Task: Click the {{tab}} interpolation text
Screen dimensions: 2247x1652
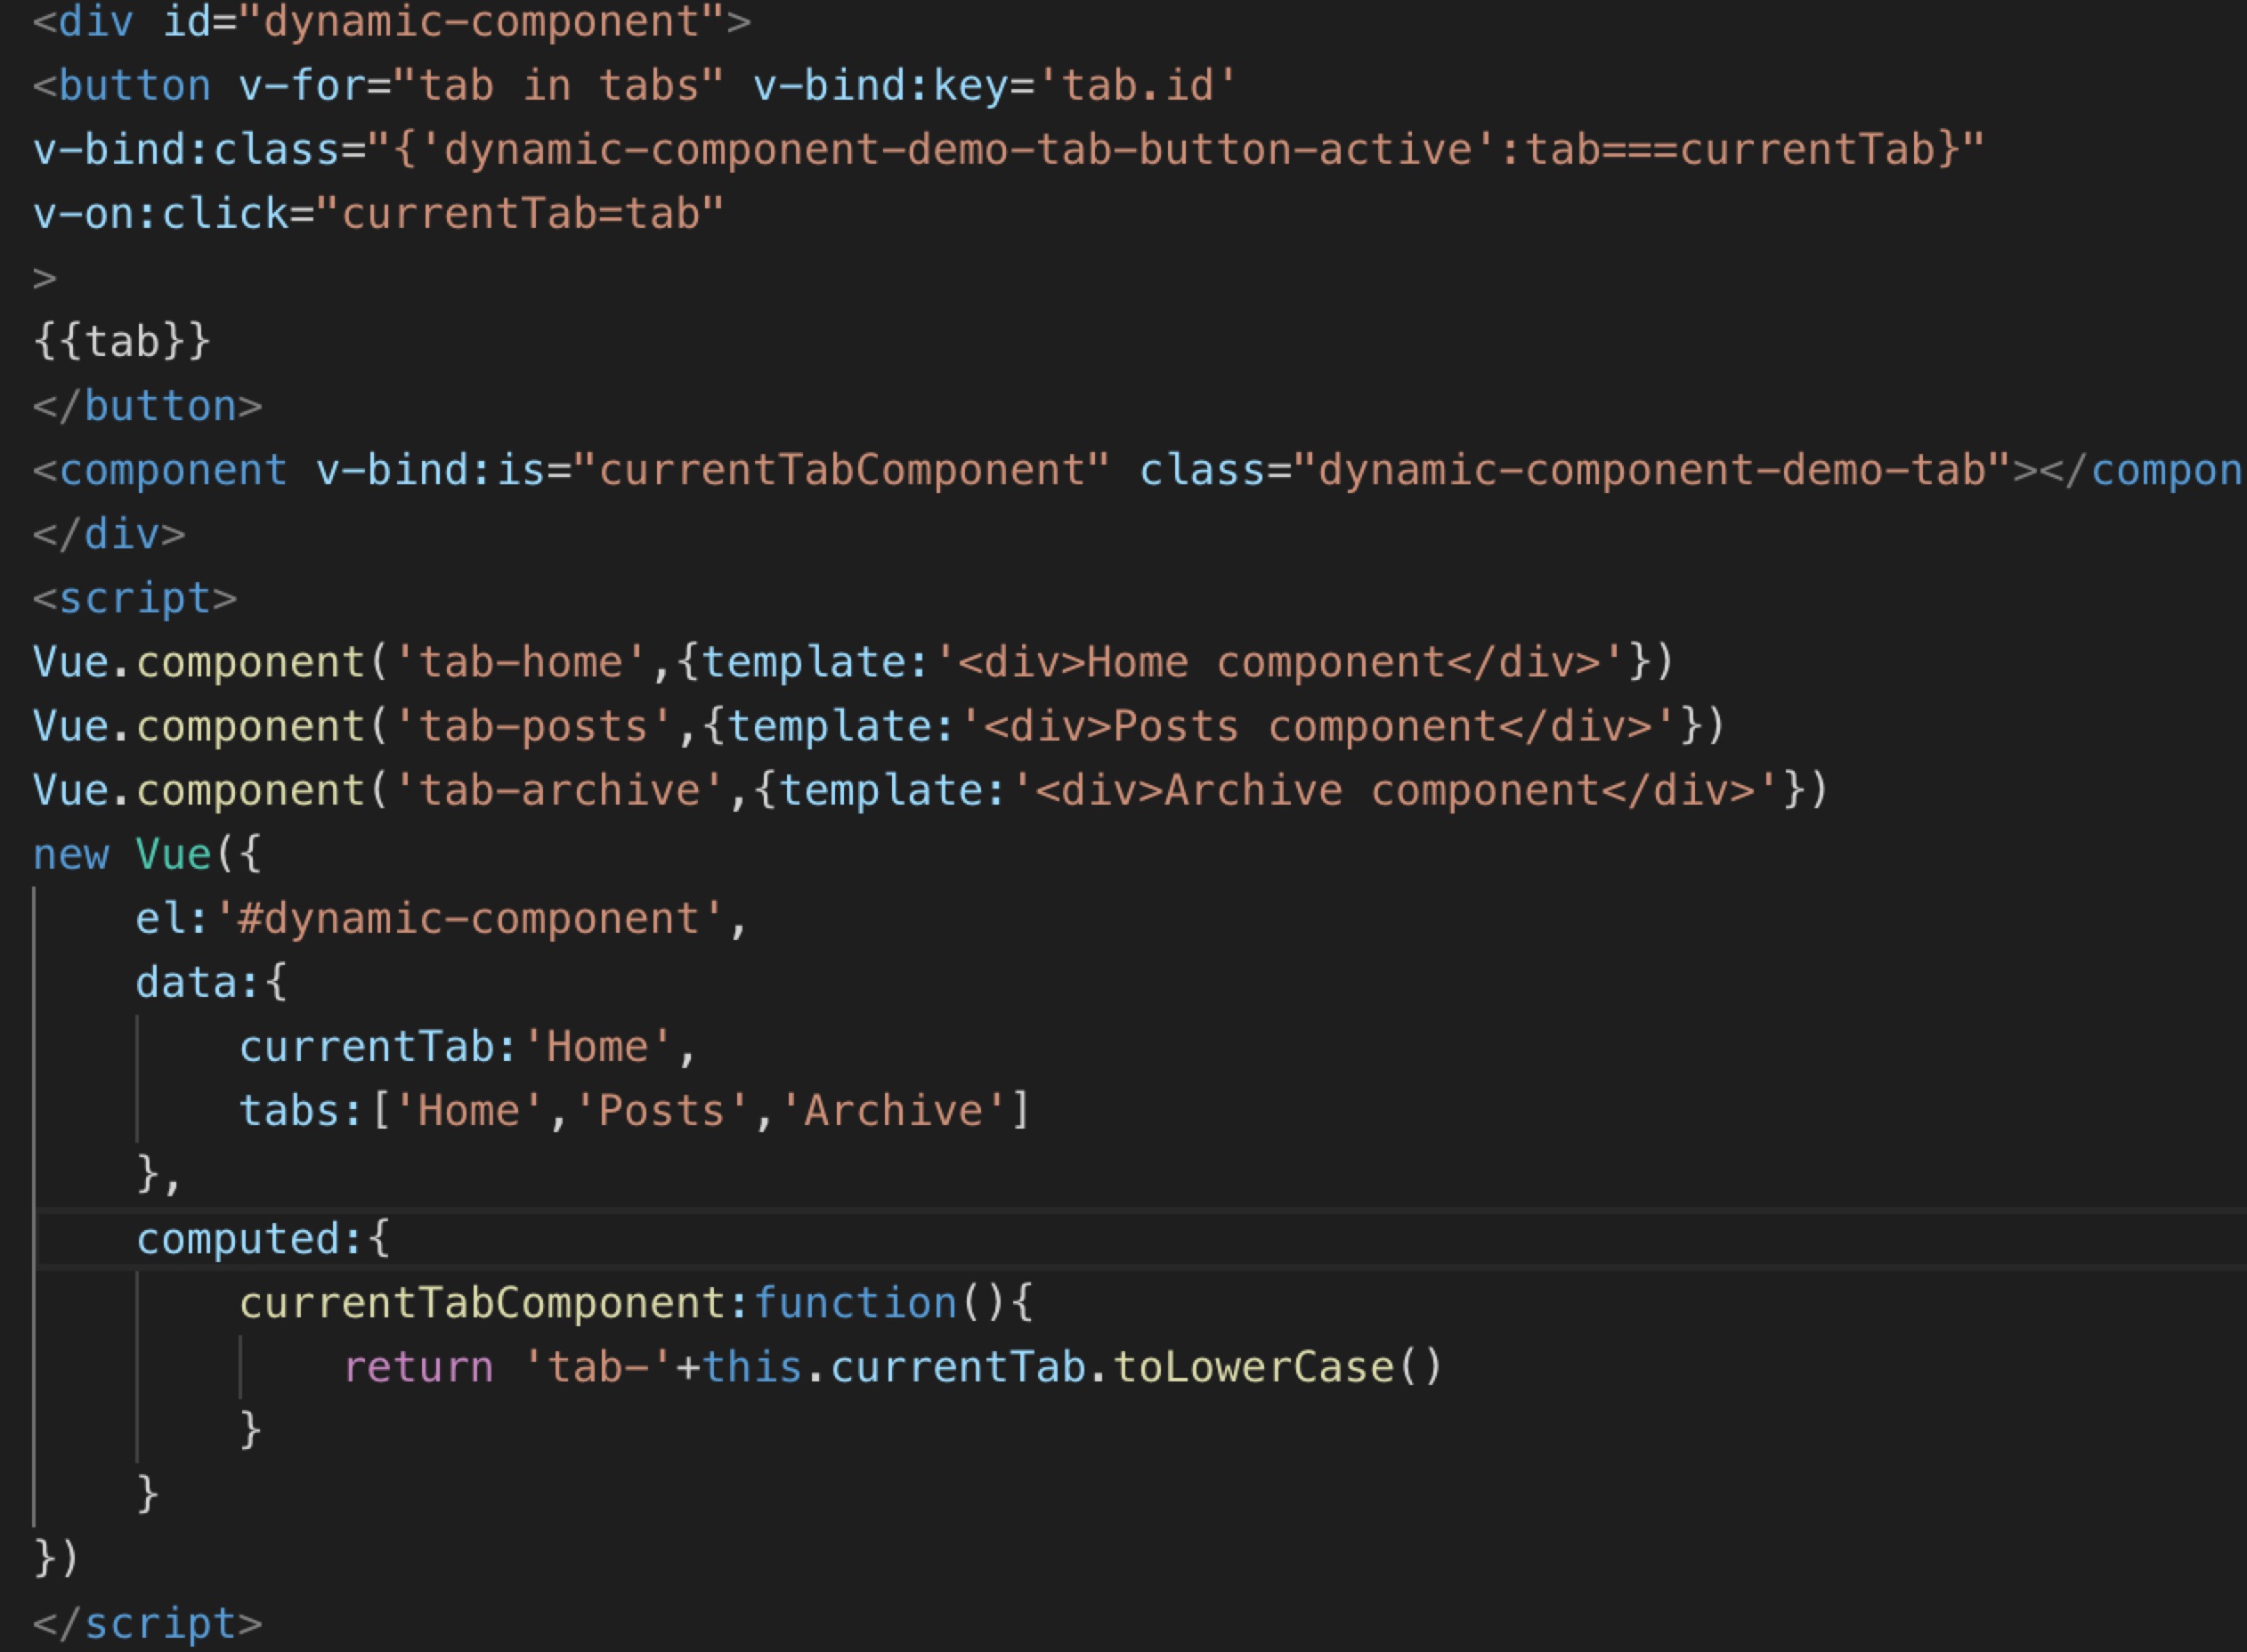Action: 122,342
